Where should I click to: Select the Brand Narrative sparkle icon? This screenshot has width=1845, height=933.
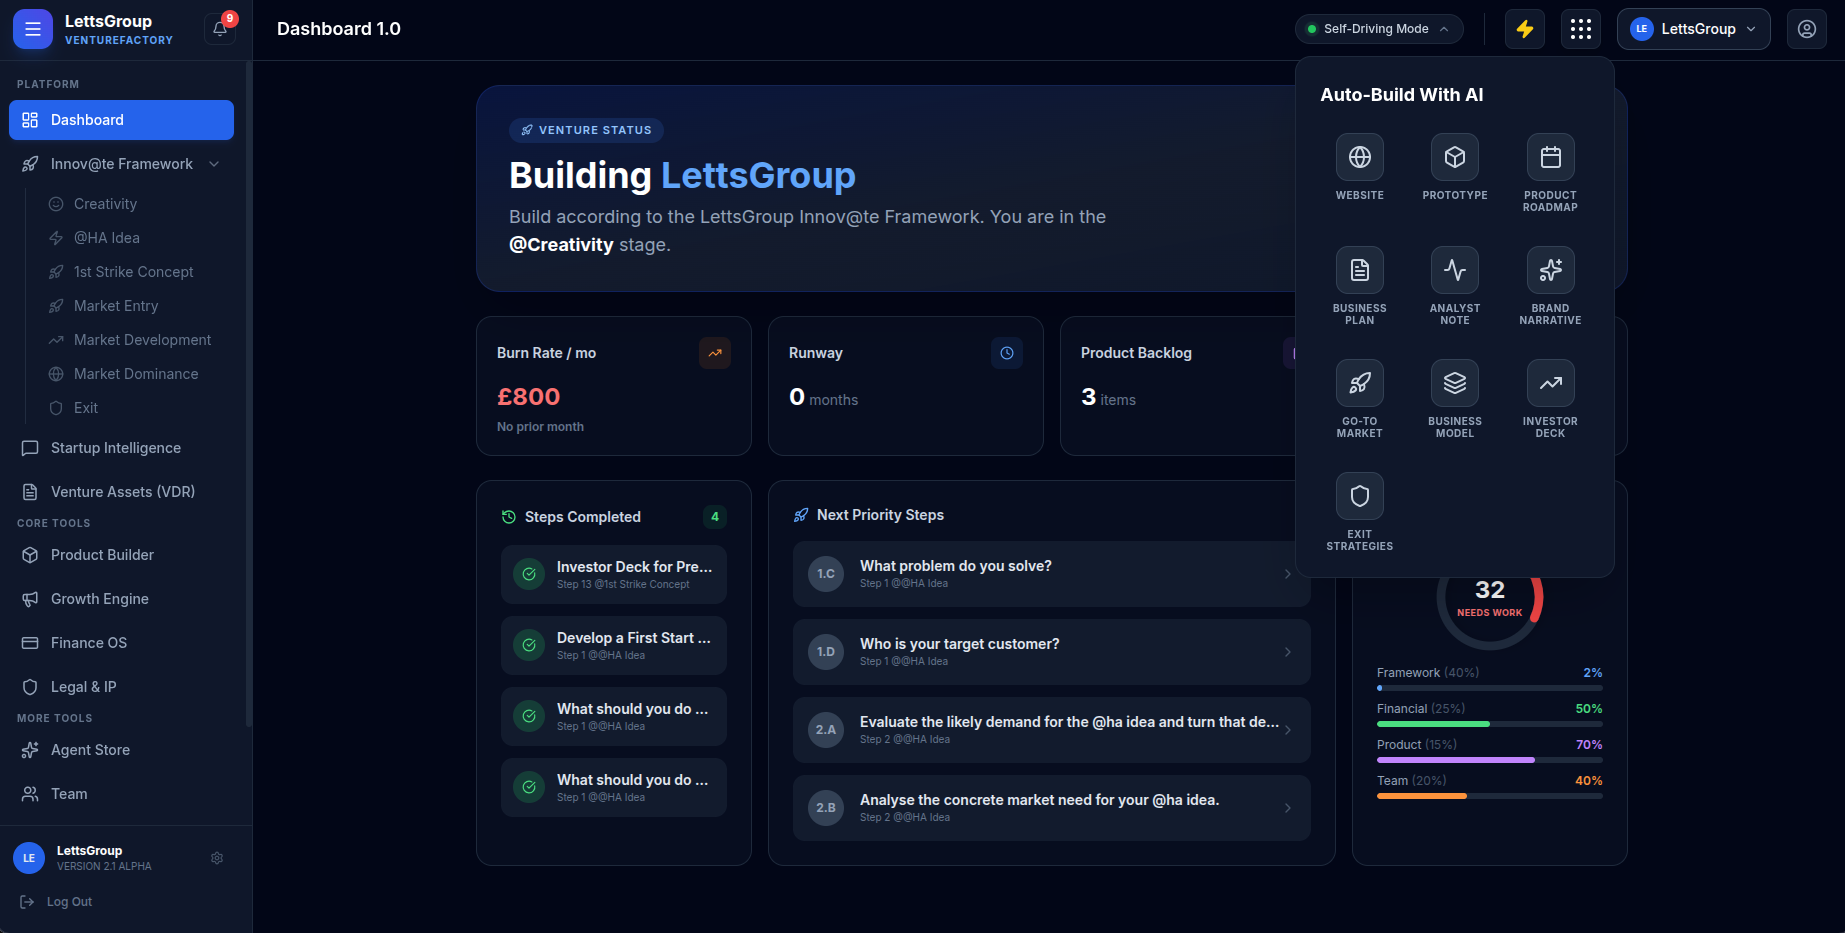[1549, 271]
